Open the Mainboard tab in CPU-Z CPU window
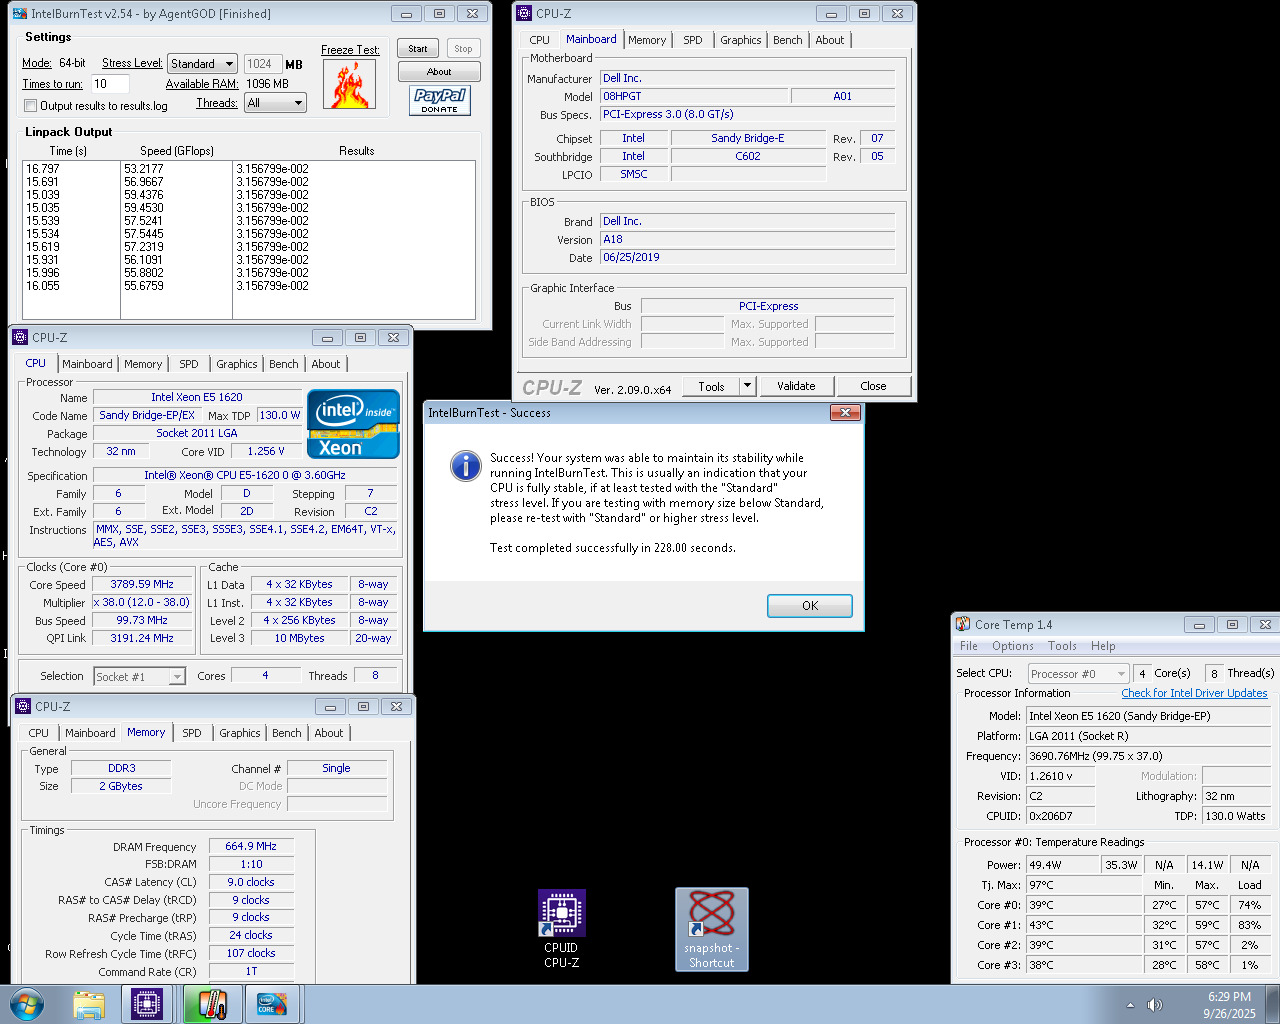1280x1024 pixels. (x=87, y=364)
